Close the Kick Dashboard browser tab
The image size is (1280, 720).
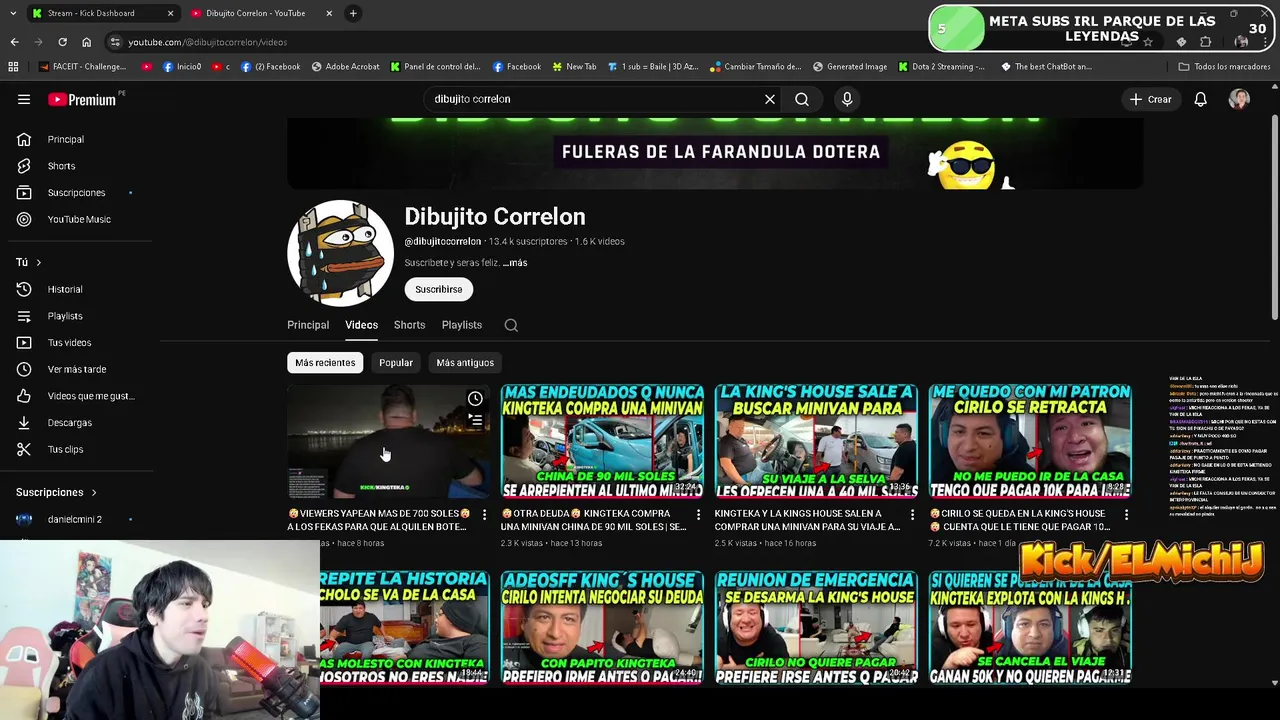click(x=170, y=13)
